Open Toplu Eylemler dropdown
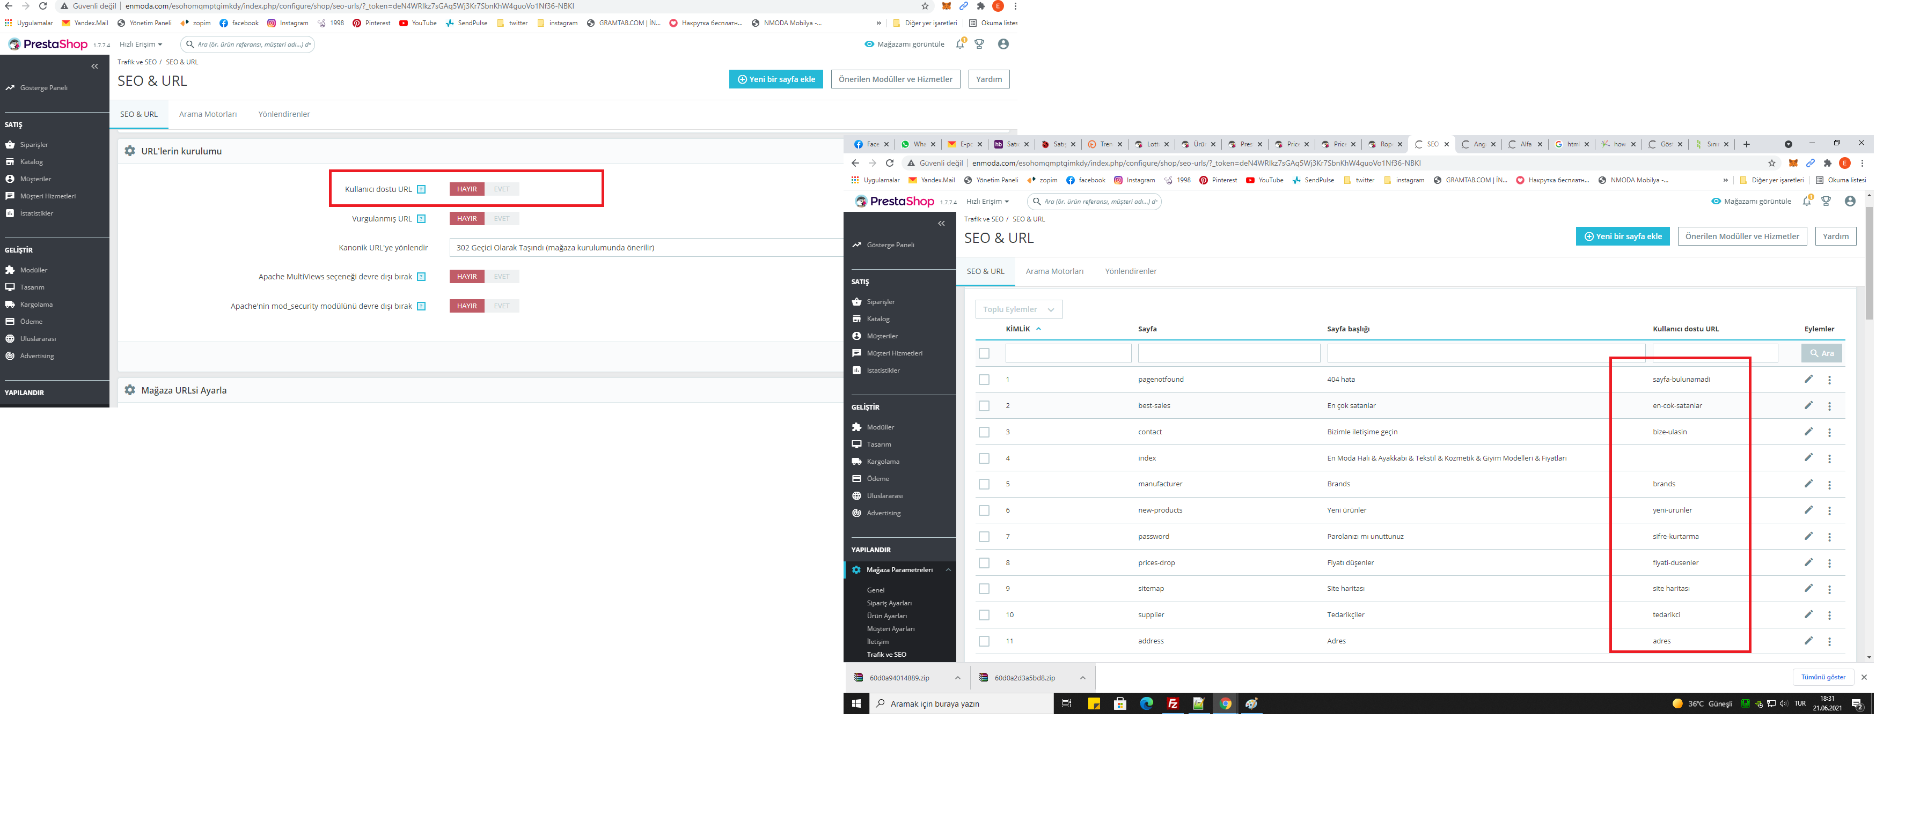 coord(1018,309)
